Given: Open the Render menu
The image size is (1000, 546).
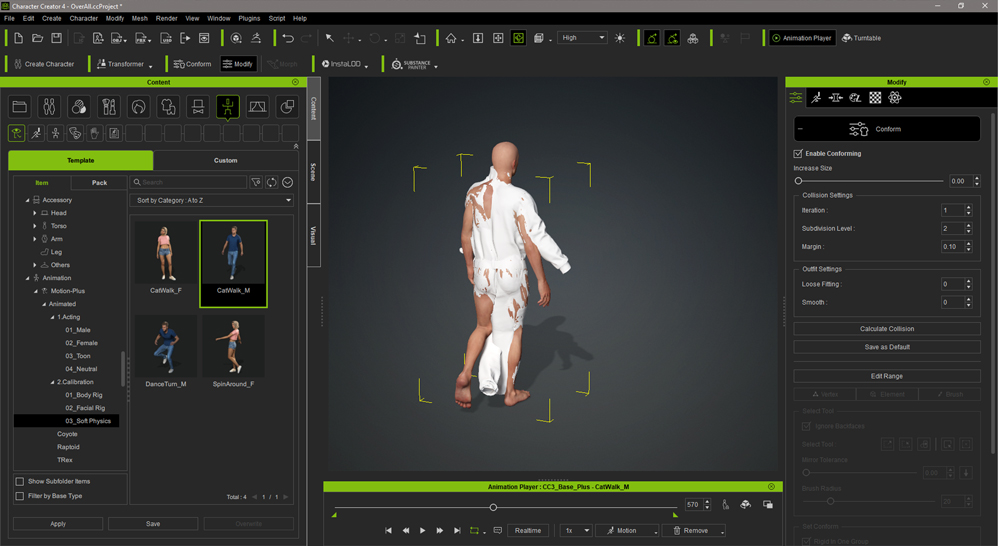Looking at the screenshot, I should [x=166, y=18].
